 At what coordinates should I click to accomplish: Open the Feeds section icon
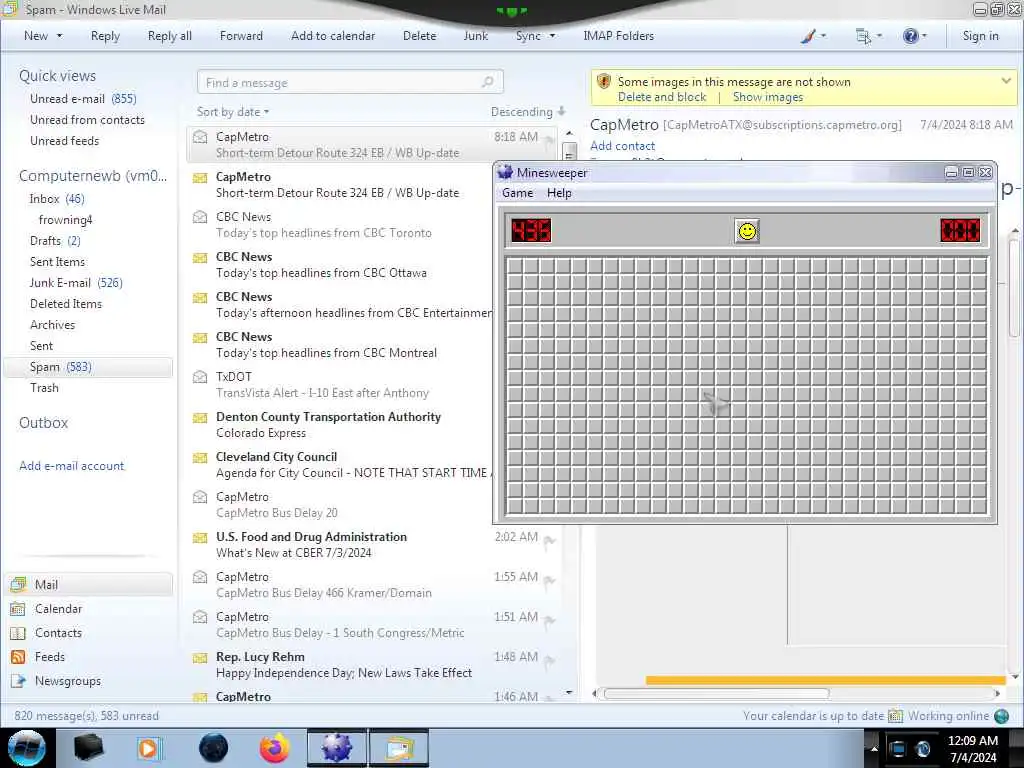coord(18,657)
